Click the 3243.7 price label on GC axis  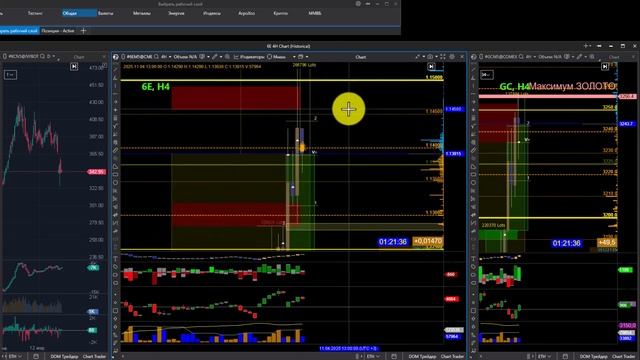(x=627, y=124)
